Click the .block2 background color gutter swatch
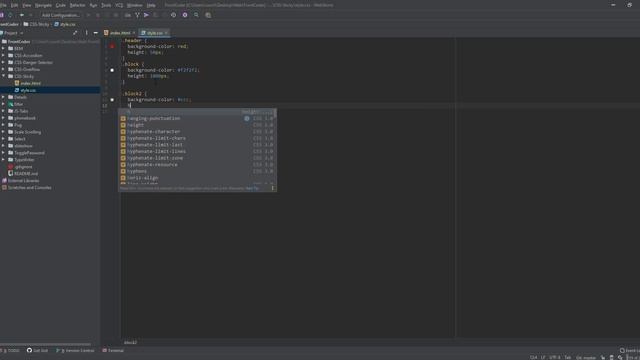640x360 pixels. (112, 100)
